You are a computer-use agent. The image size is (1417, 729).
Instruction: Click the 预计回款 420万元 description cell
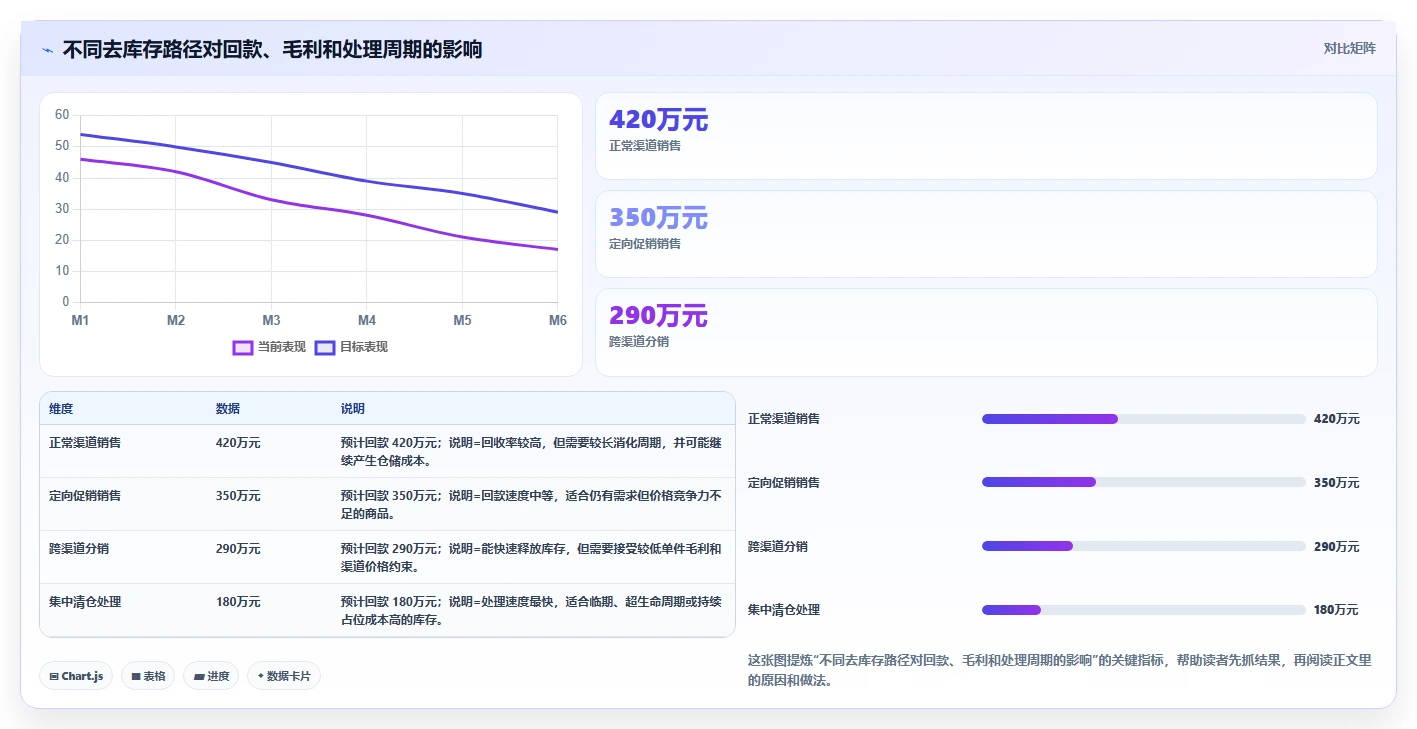[531, 452]
